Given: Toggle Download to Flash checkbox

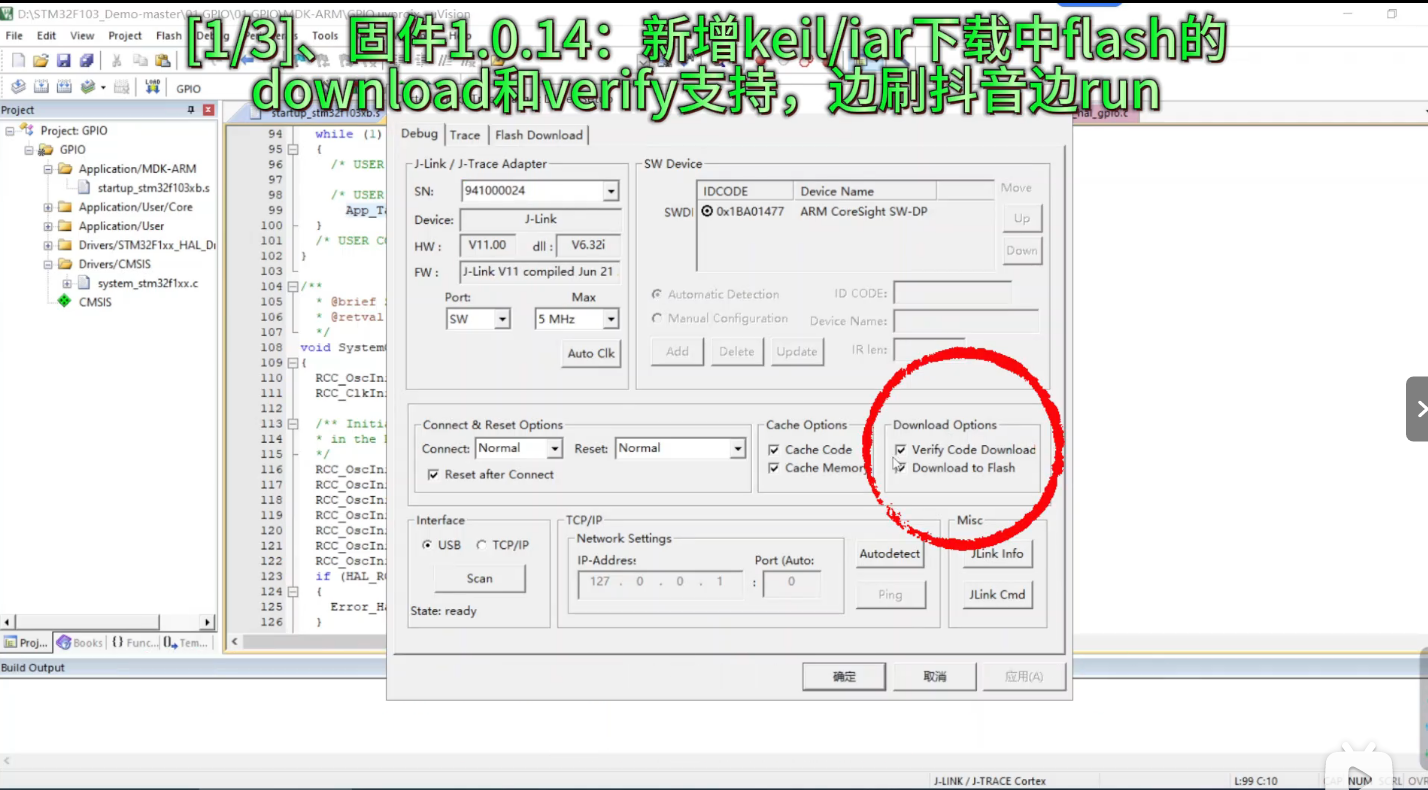Looking at the screenshot, I should pyautogui.click(x=901, y=468).
